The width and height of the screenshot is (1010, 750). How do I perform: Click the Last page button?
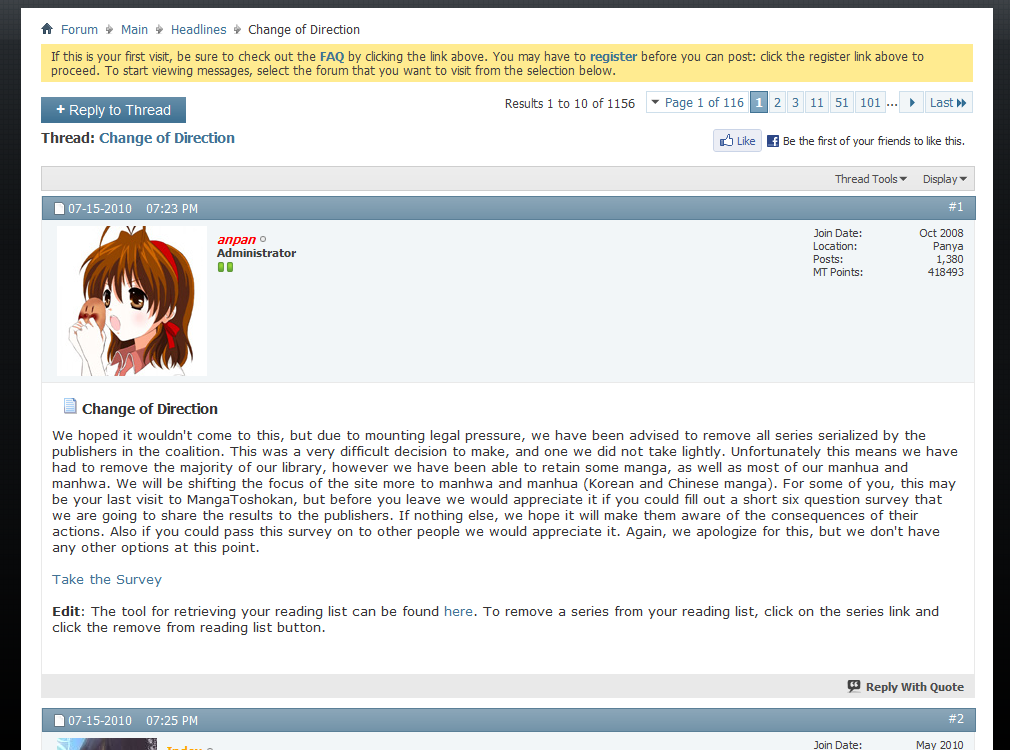point(948,102)
